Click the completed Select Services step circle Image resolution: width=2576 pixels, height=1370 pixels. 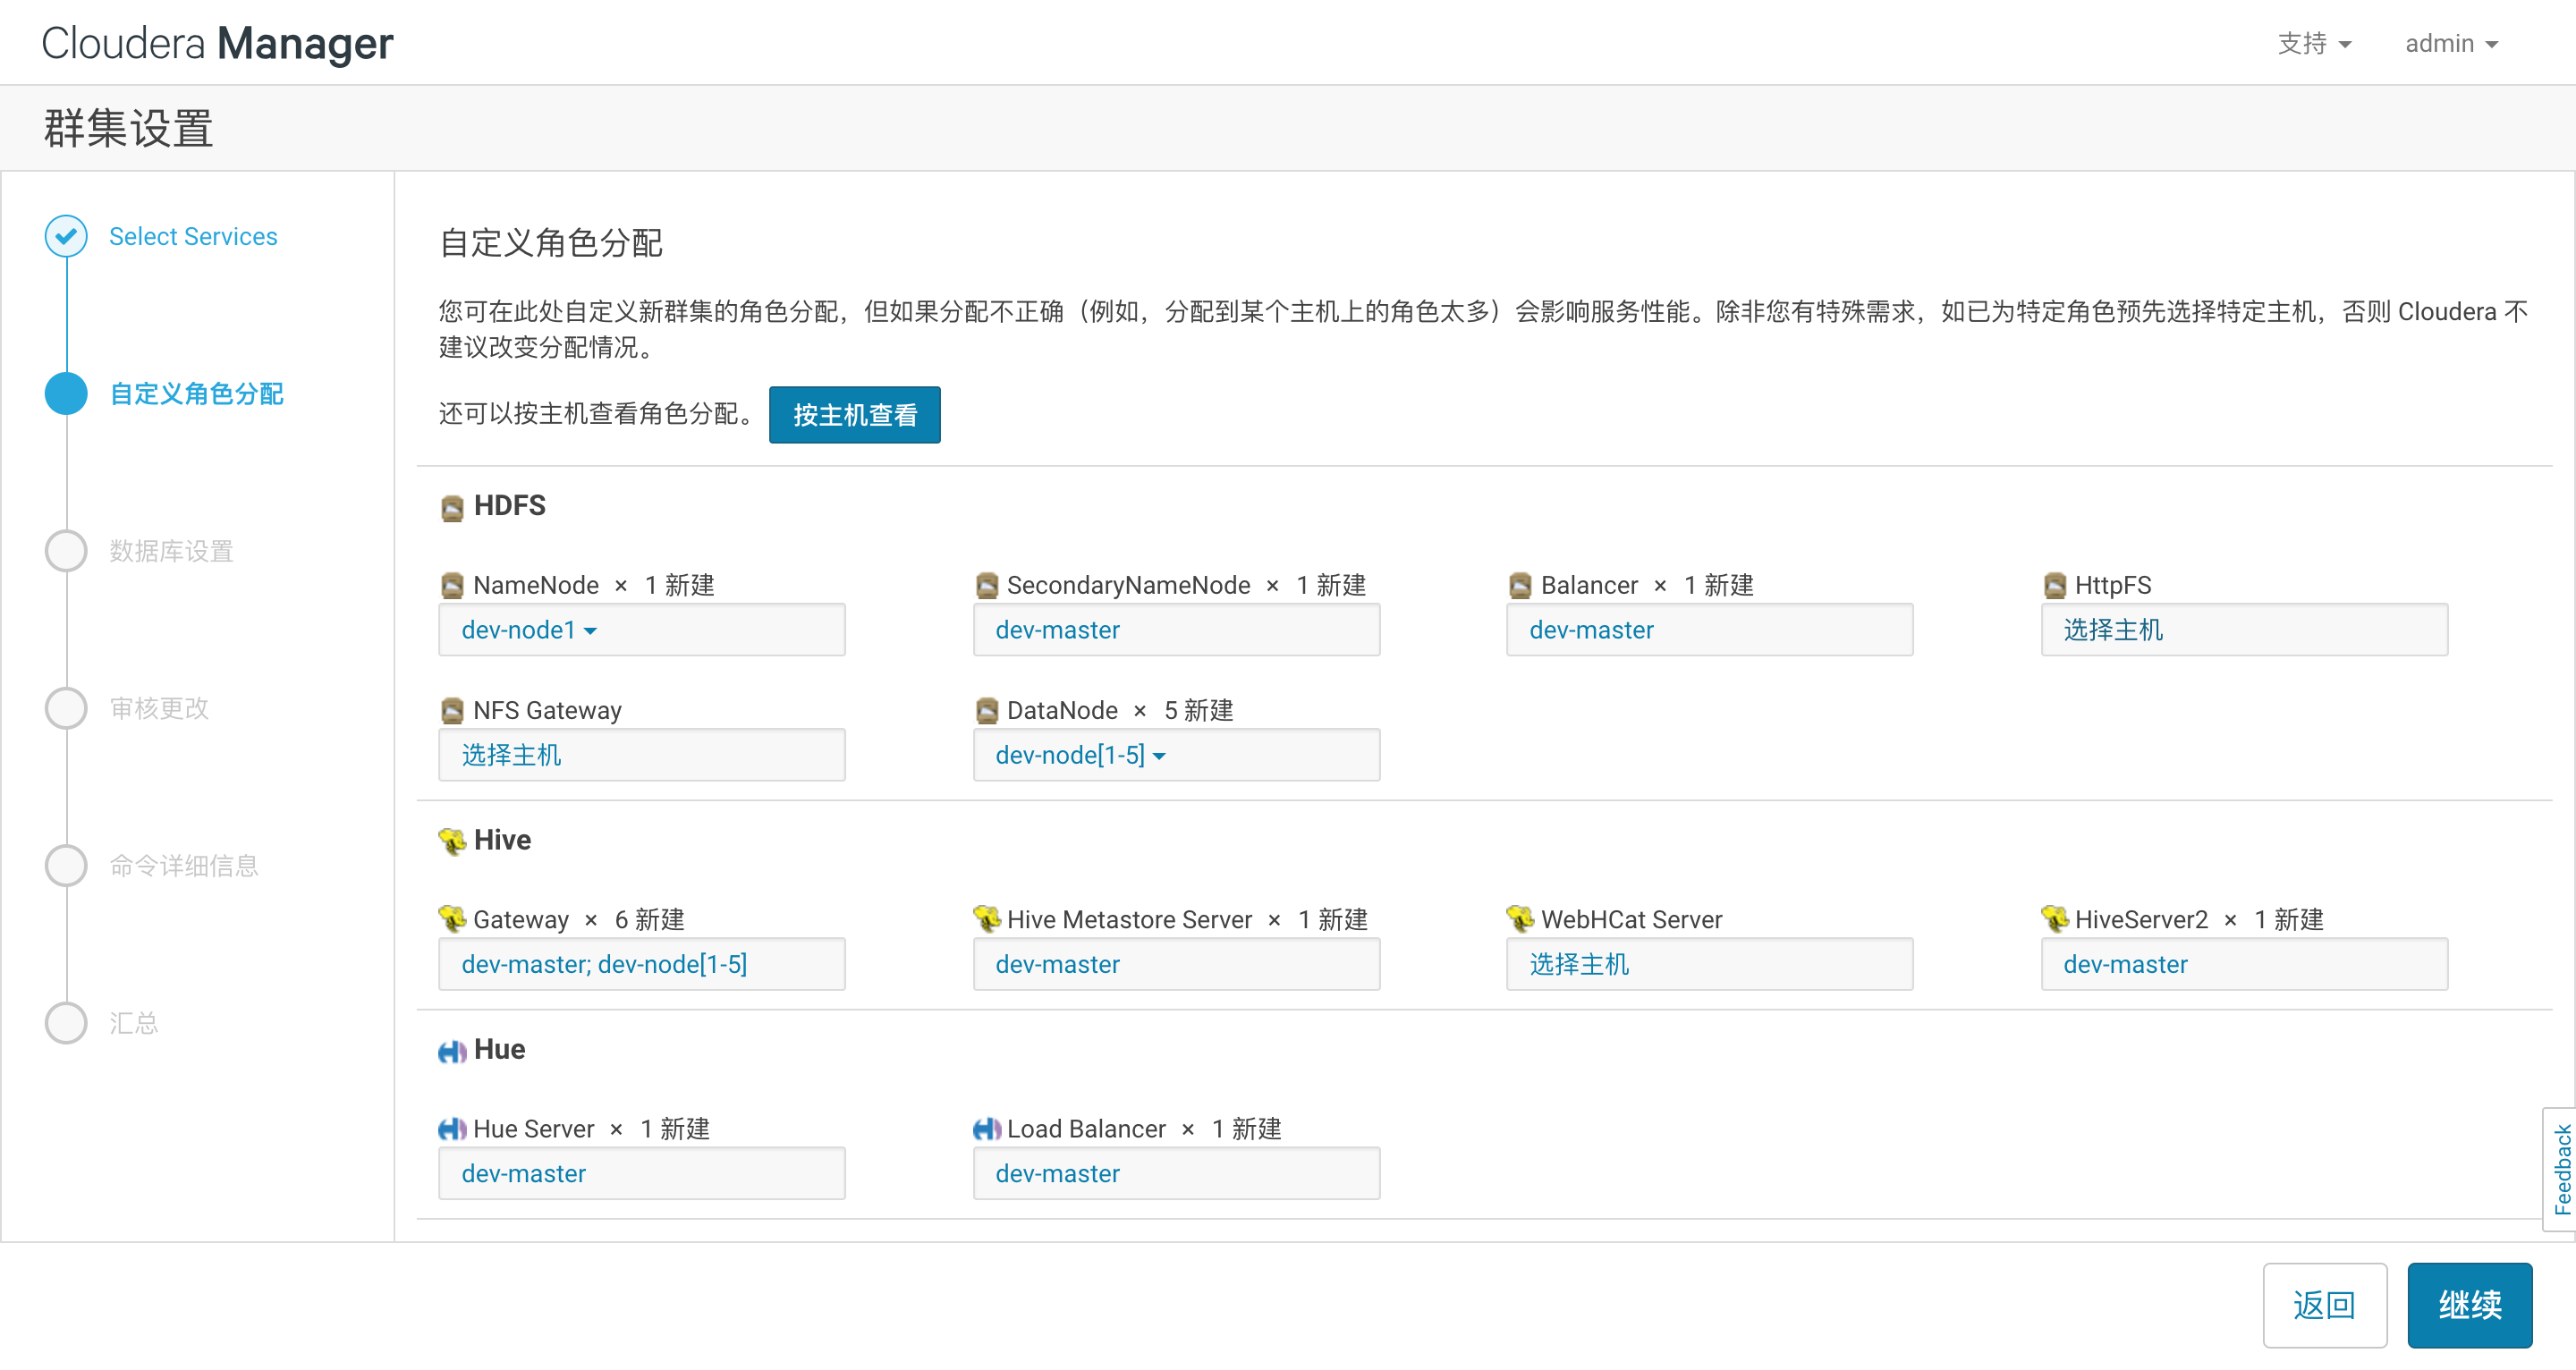66,236
